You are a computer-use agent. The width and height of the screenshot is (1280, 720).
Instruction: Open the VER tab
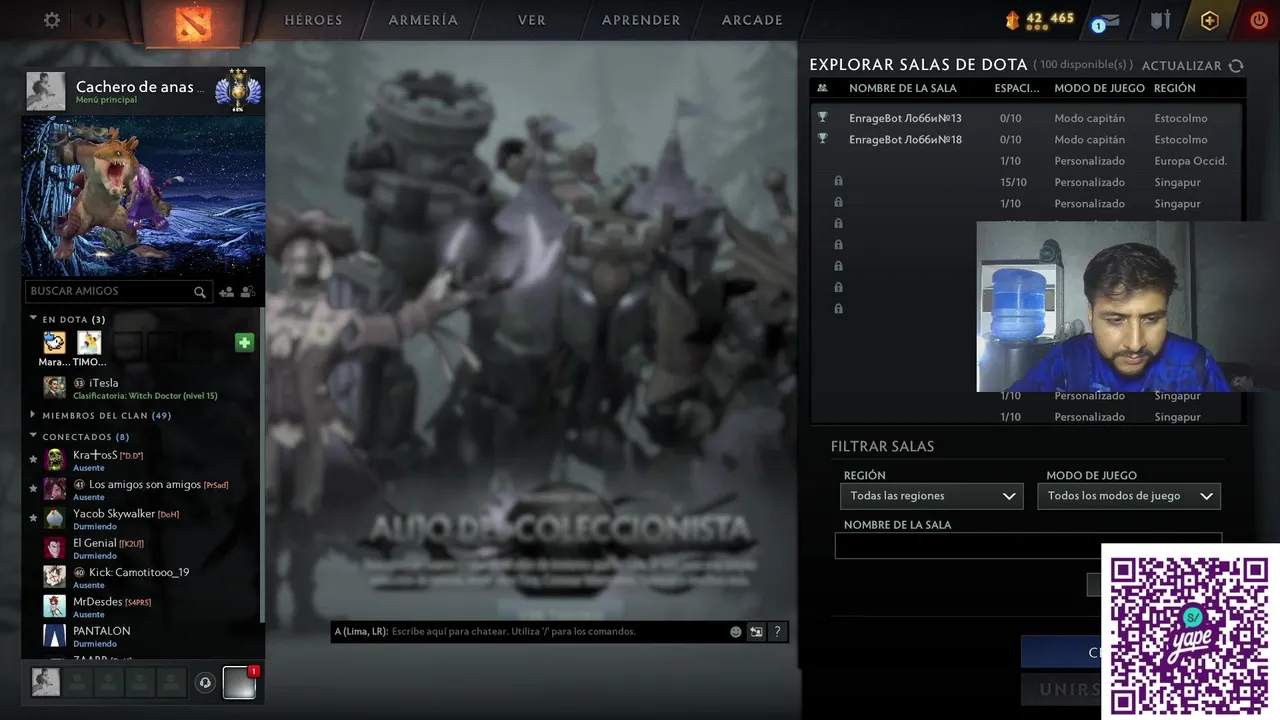click(532, 20)
